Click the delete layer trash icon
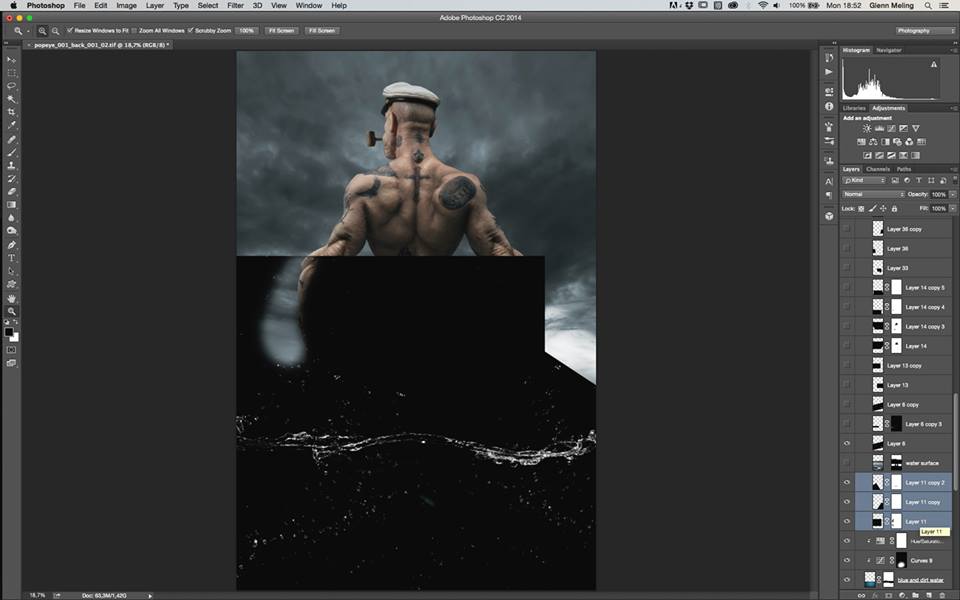960x600 pixels. coord(941,595)
